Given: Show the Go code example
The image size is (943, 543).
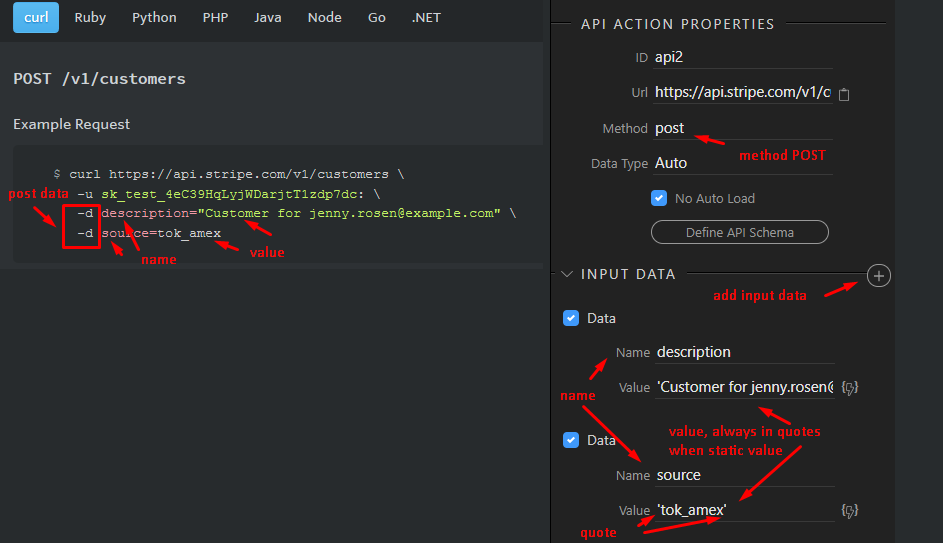Looking at the screenshot, I should [376, 17].
